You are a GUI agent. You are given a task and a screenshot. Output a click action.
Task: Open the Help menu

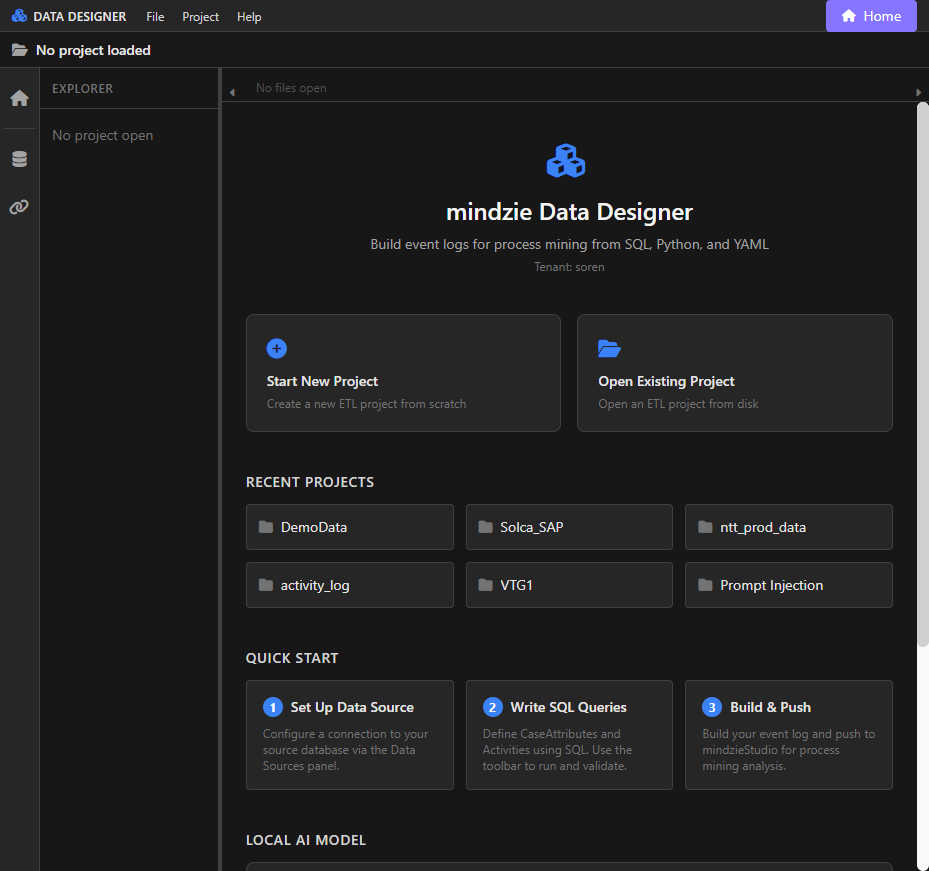(x=249, y=17)
